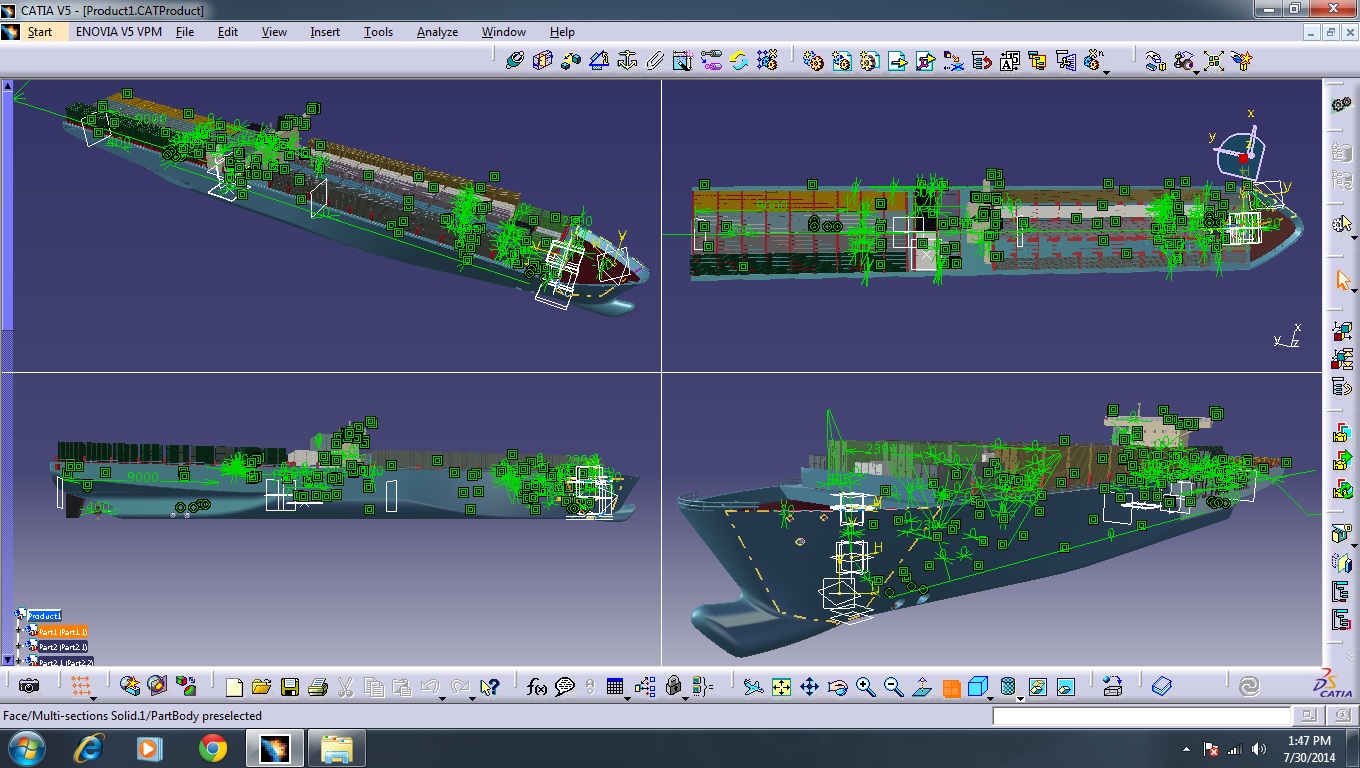The height and width of the screenshot is (768, 1360).
Task: Activate the Pan view tool
Action: [x=809, y=687]
